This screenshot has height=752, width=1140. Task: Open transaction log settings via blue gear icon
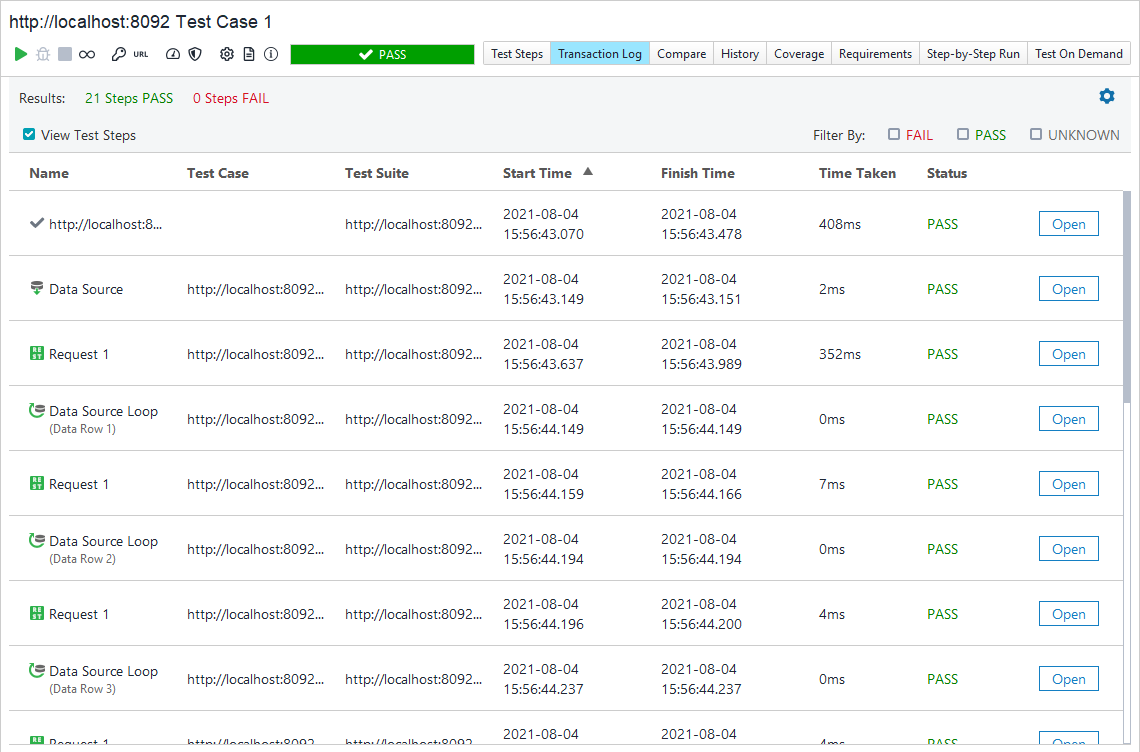1106,96
